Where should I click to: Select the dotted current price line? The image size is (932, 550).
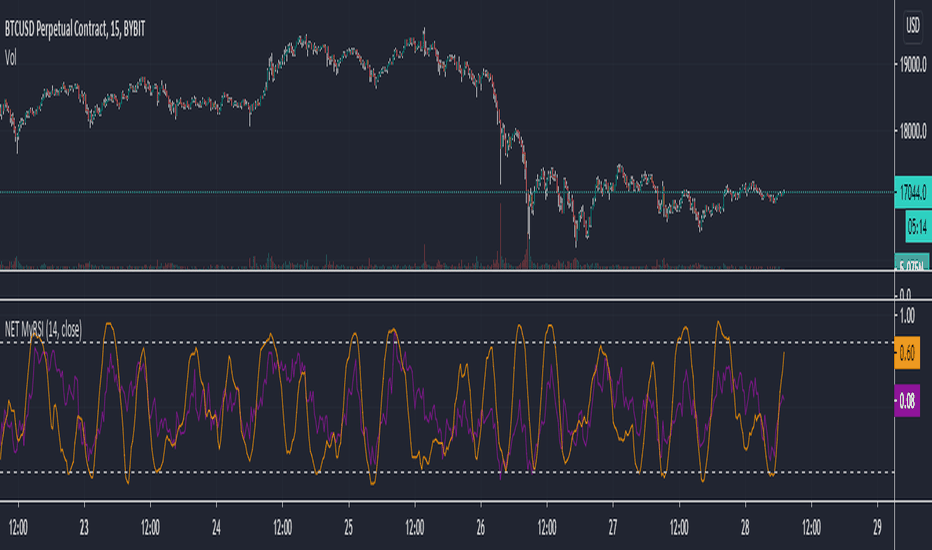pos(447,192)
